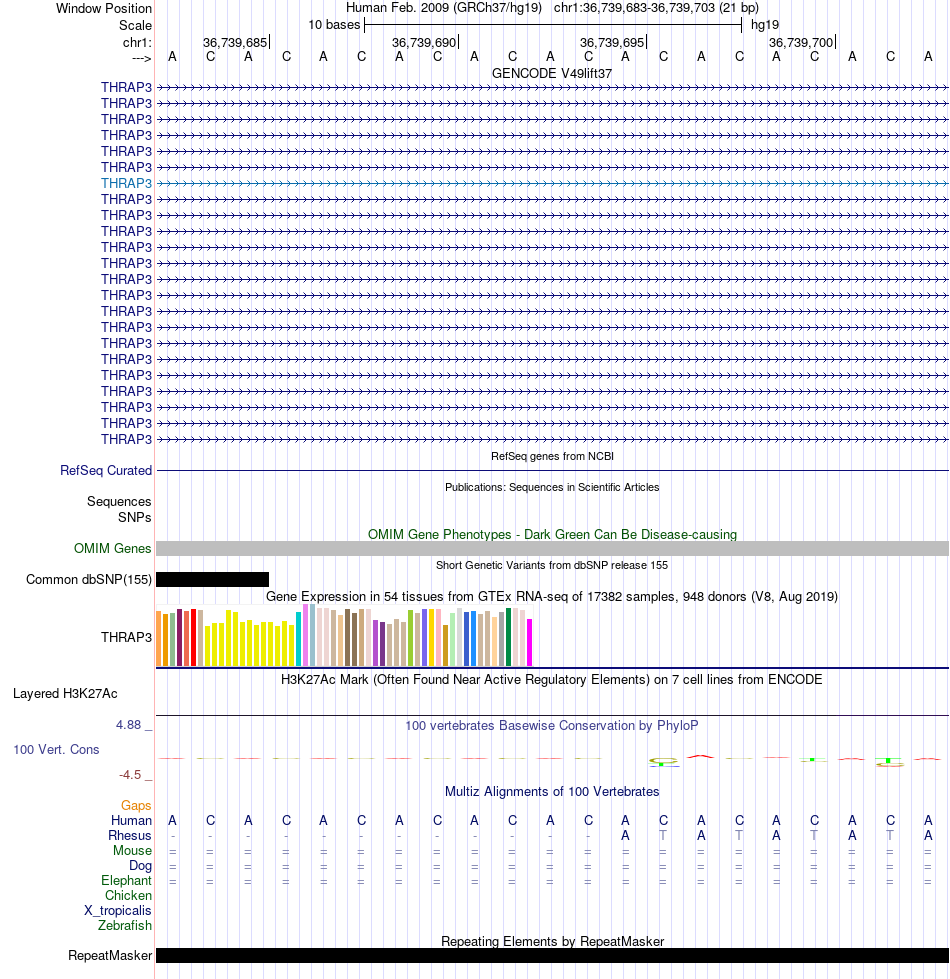The image size is (950, 979).
Task: Click the Common dbSNP(155) track label
Action: tap(89, 579)
